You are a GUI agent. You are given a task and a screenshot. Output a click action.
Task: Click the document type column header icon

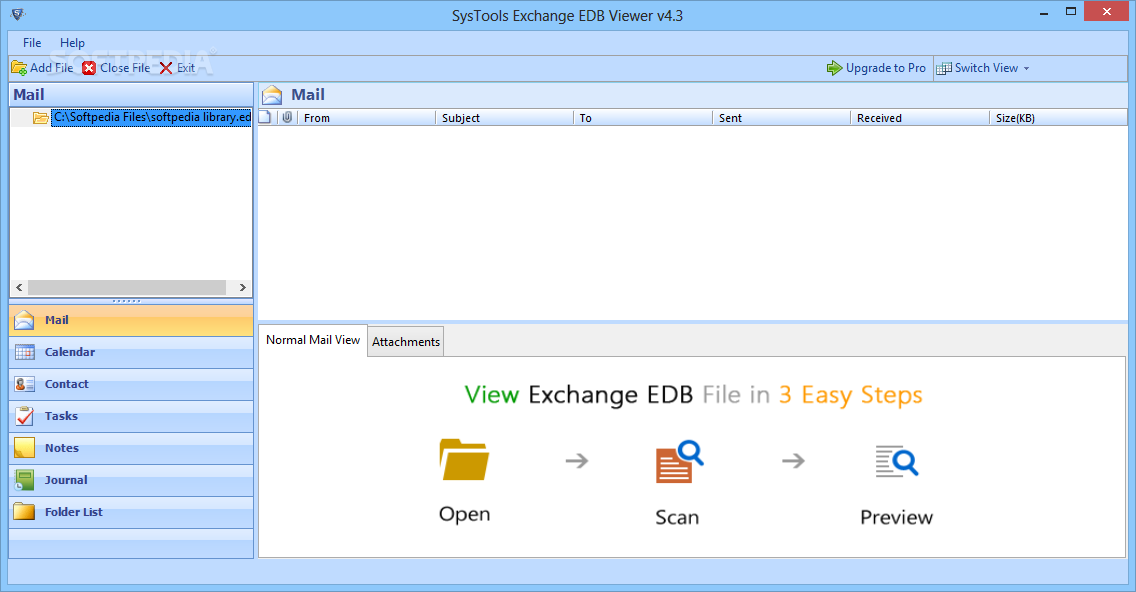click(x=265, y=117)
